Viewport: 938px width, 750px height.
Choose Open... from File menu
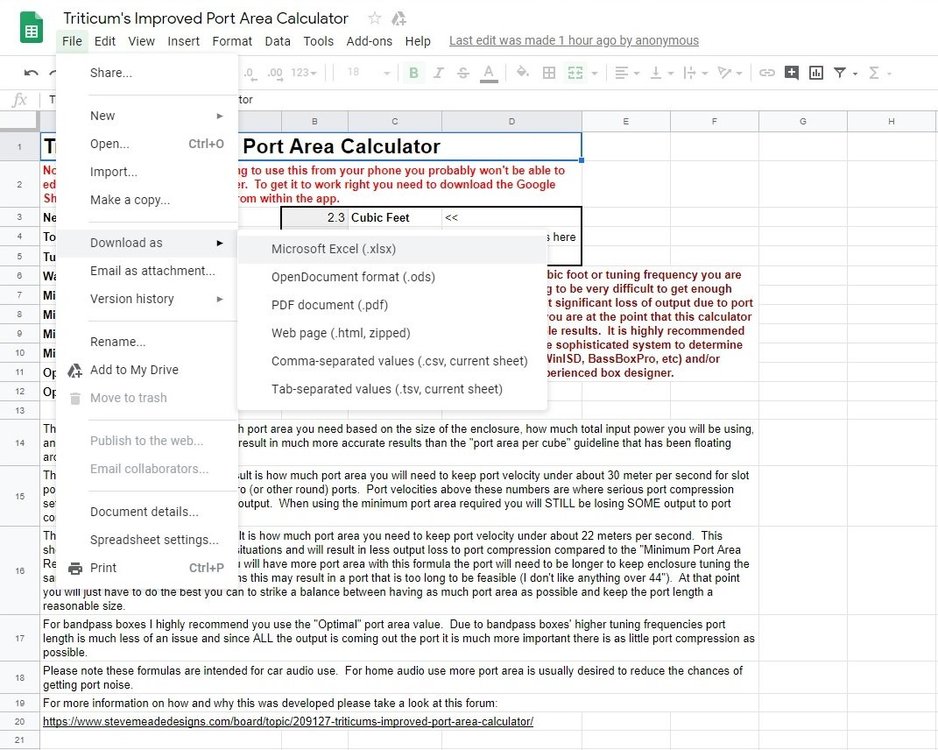[x=147, y=144]
